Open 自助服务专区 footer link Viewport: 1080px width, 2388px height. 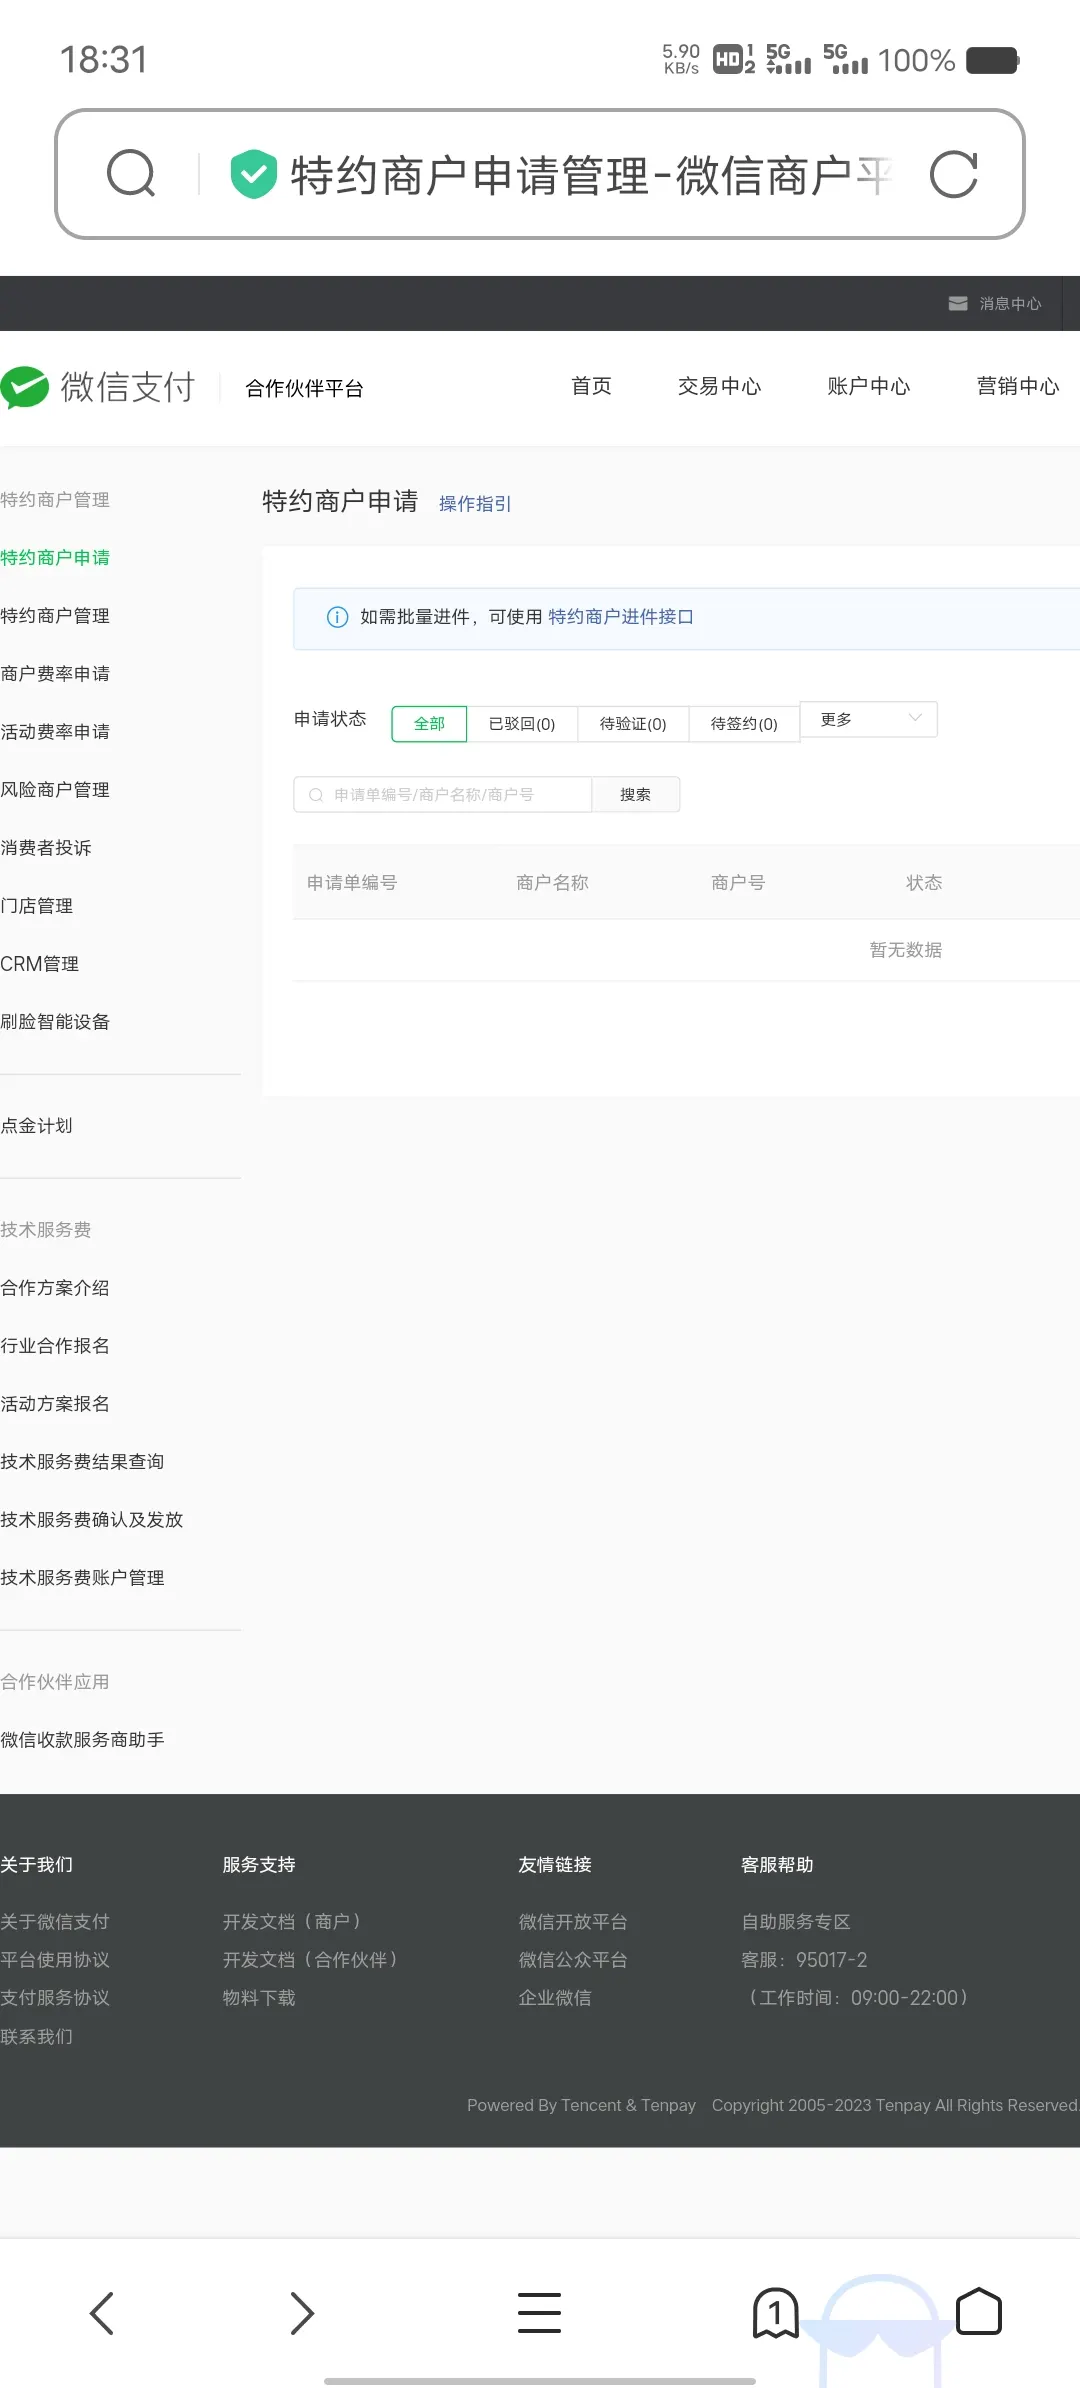(796, 1922)
